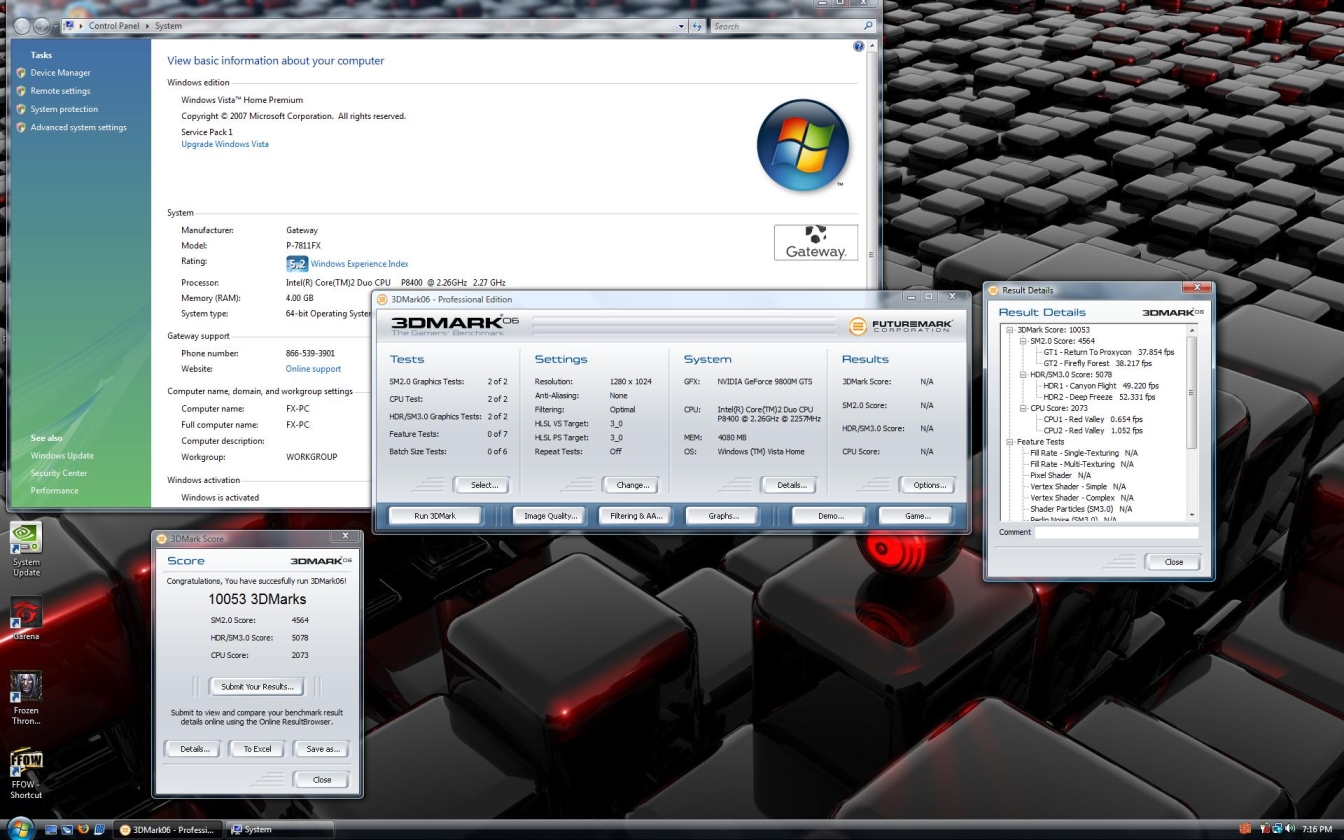Click Result Details window title icon
The height and width of the screenshot is (840, 1344).
click(994, 290)
